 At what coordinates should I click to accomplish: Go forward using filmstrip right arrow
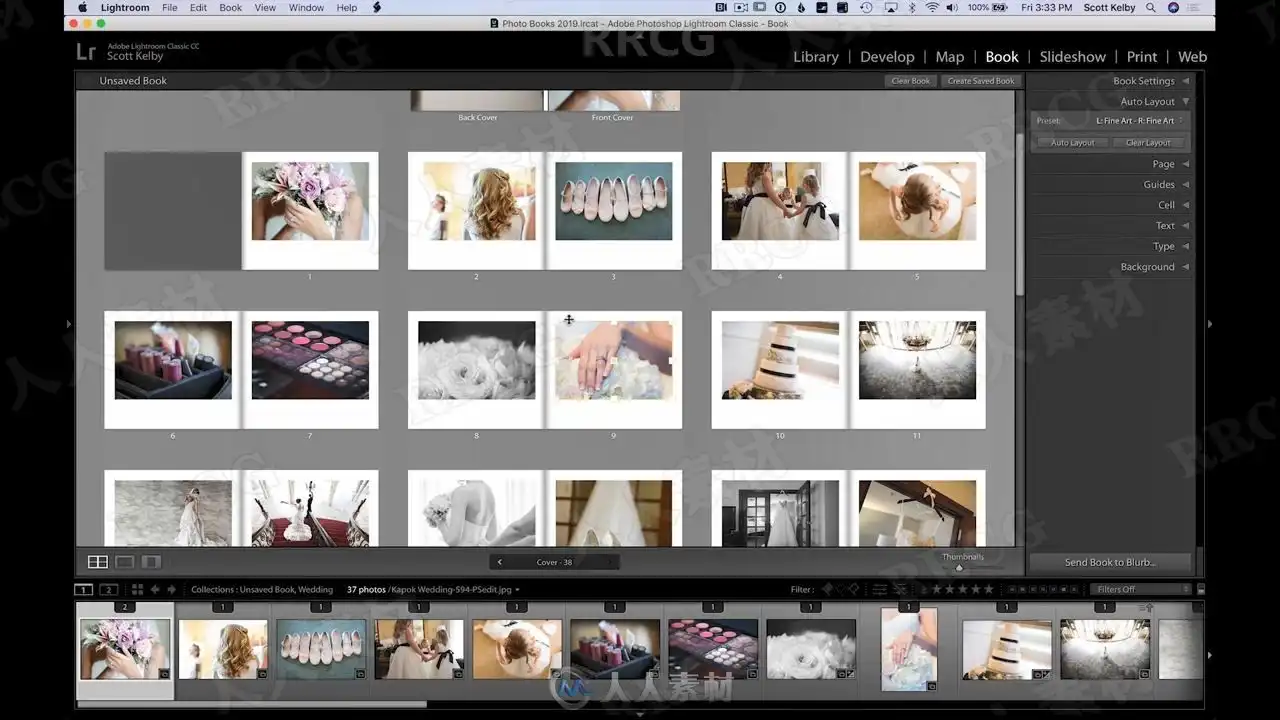click(x=172, y=590)
